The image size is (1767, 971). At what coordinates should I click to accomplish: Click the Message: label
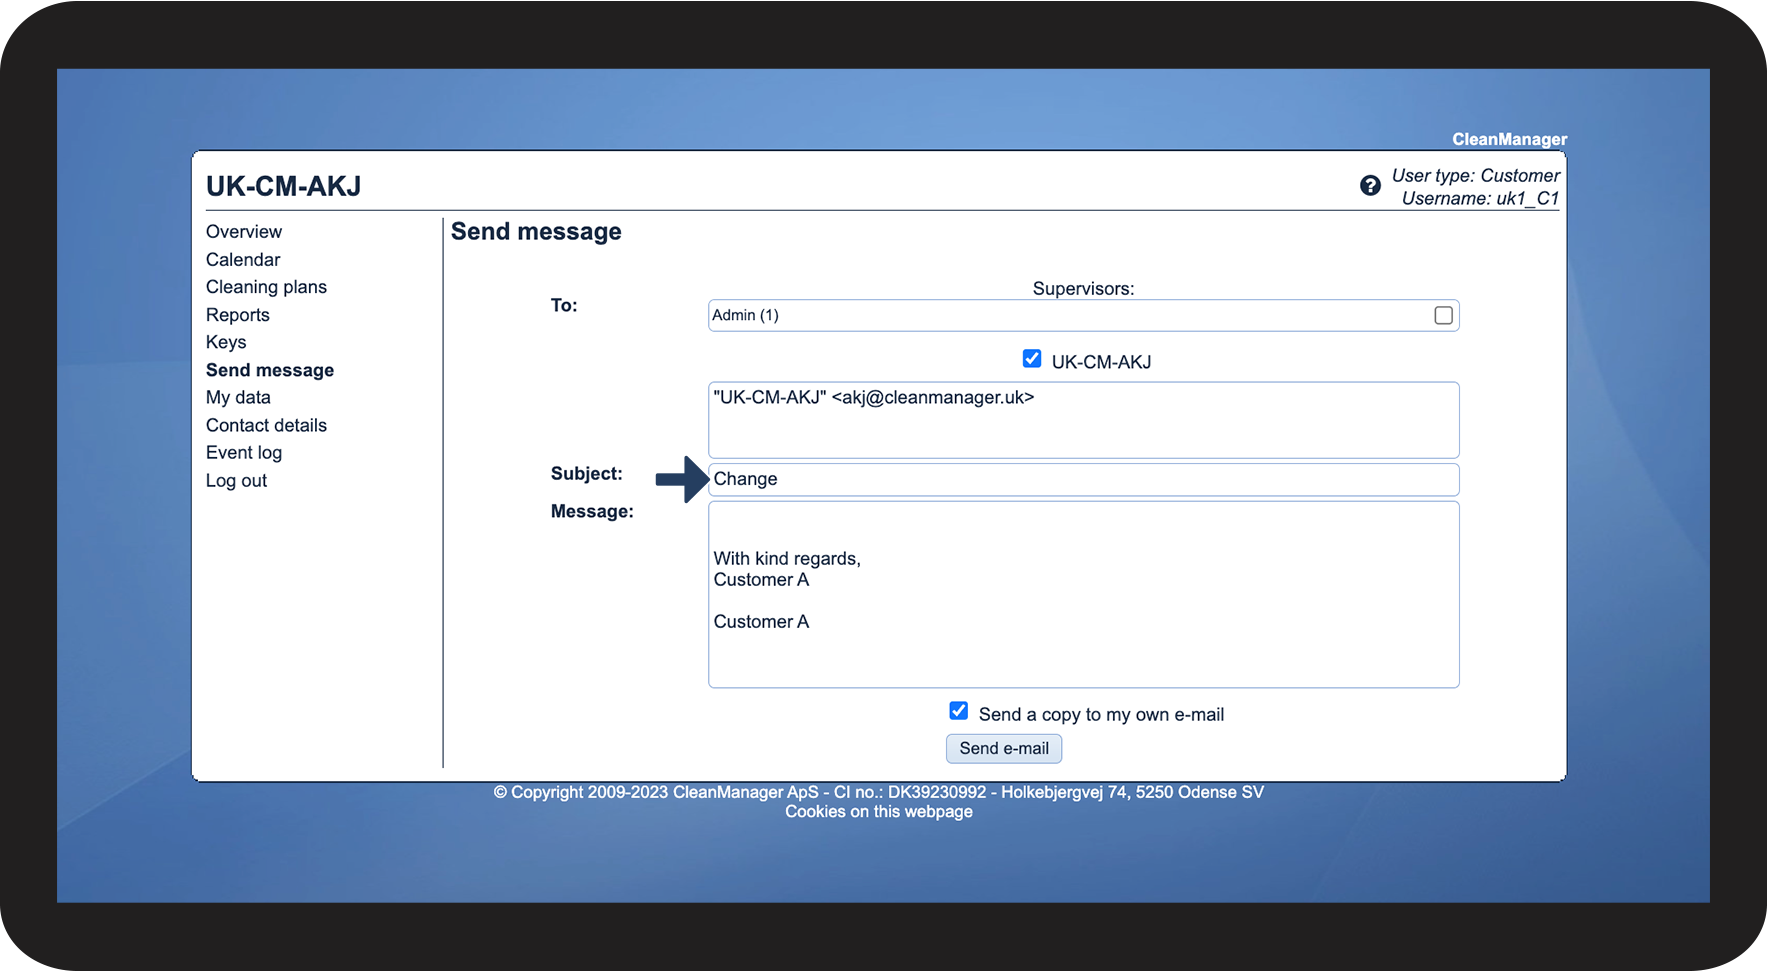tap(592, 512)
